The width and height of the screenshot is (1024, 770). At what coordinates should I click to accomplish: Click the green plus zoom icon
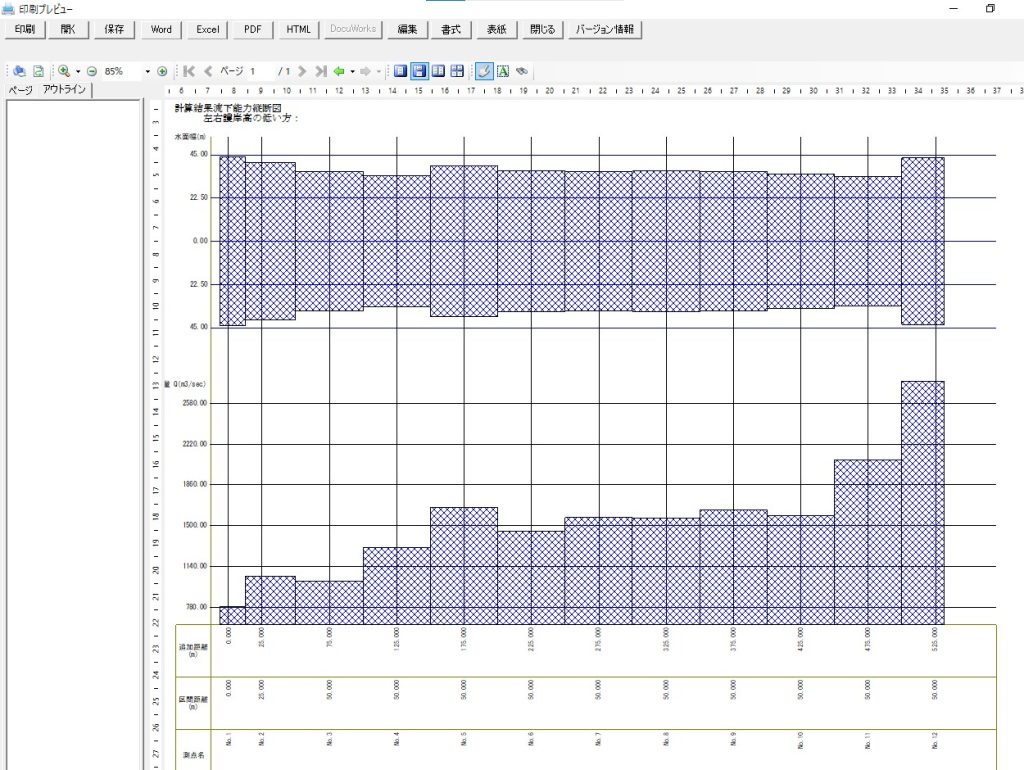(x=162, y=72)
